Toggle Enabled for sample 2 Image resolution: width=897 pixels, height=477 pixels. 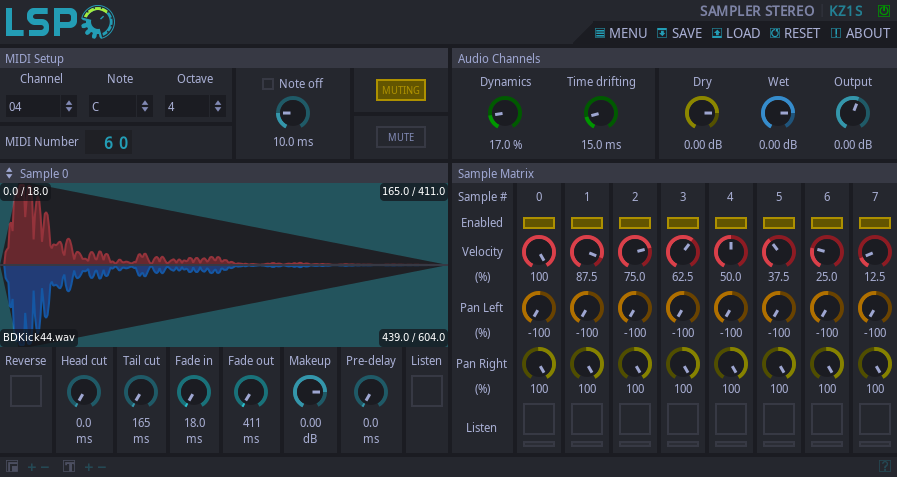point(635,222)
